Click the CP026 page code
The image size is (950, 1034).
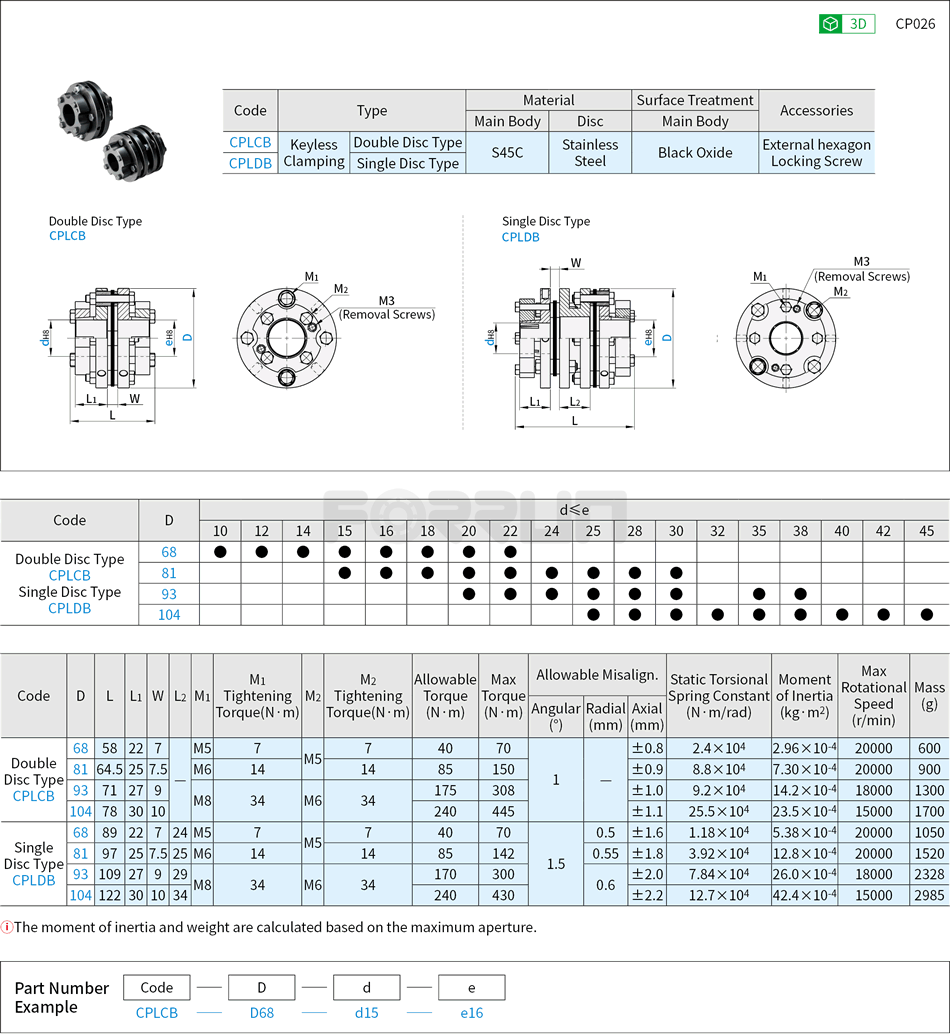point(915,24)
